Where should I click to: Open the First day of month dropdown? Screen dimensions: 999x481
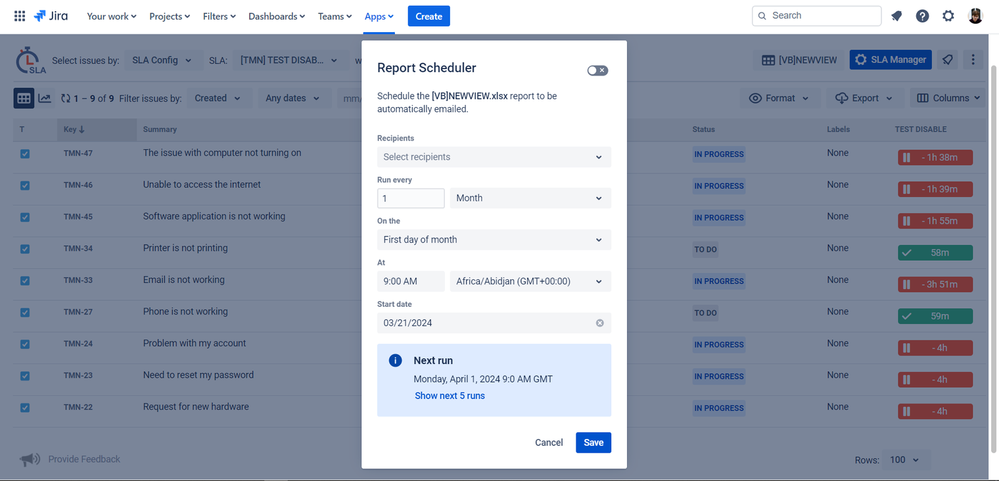(494, 240)
